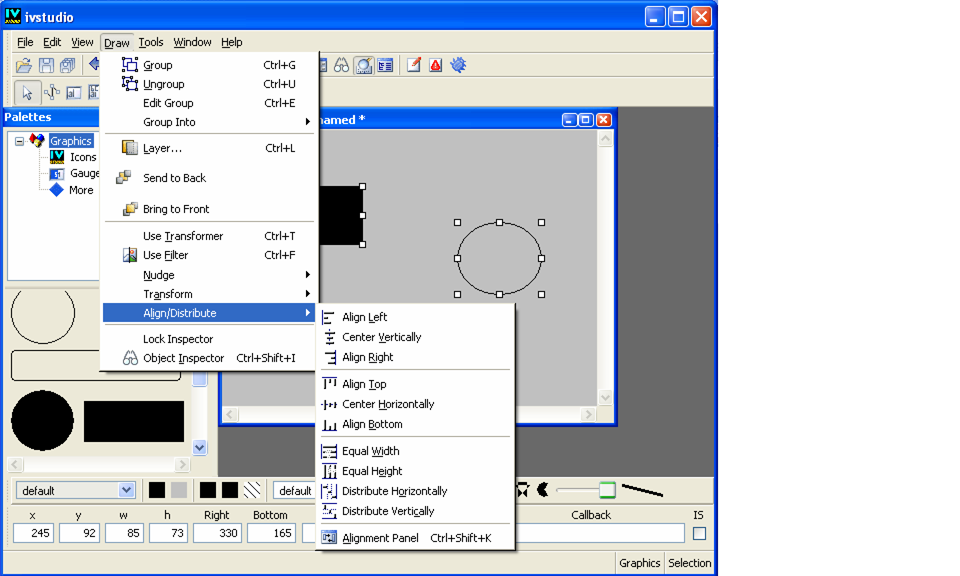Click Bring to Front in the Draw menu
This screenshot has height=576, width=960.
[x=175, y=209]
